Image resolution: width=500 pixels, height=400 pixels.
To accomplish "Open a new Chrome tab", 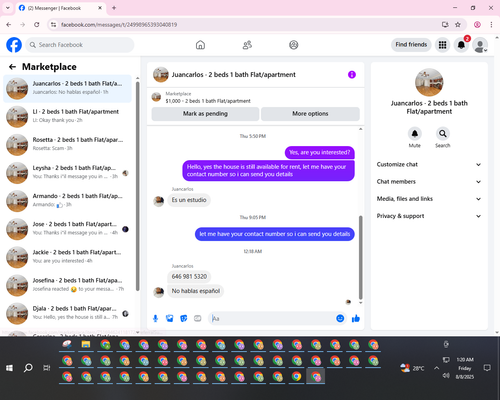I will pos(114,8).
